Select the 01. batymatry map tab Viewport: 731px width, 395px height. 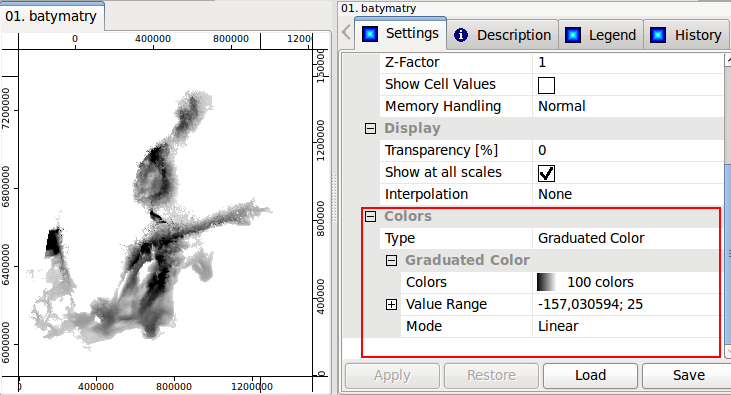tap(51, 16)
